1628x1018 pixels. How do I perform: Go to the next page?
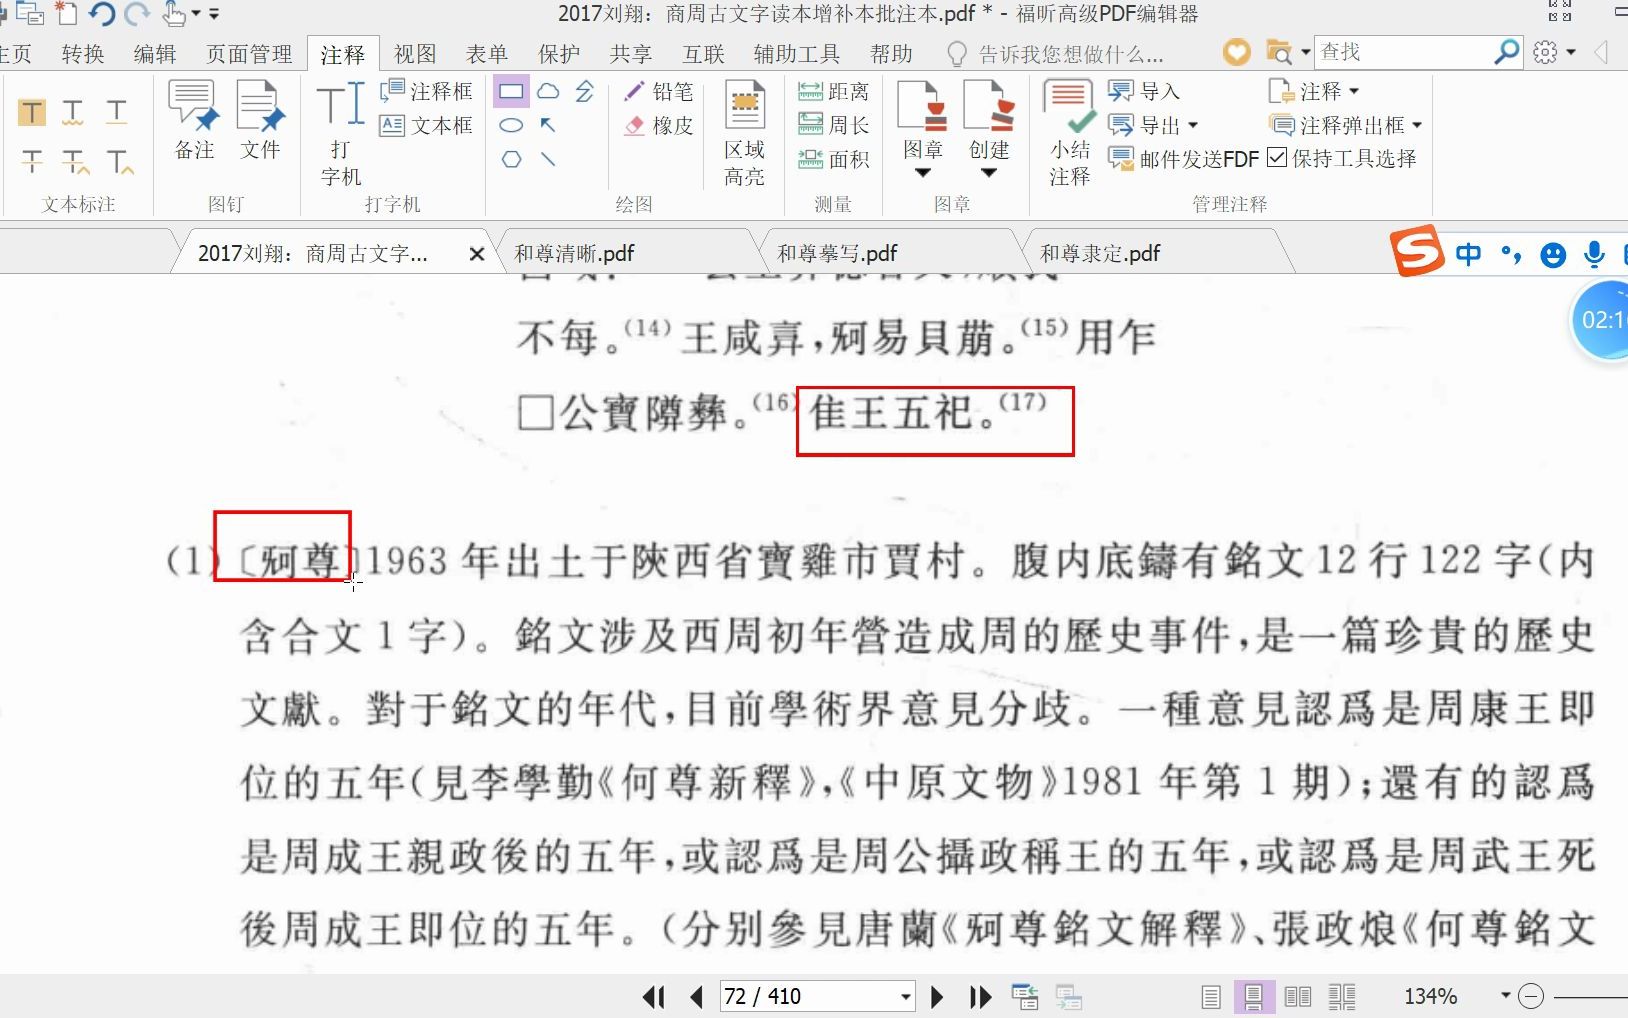(937, 997)
